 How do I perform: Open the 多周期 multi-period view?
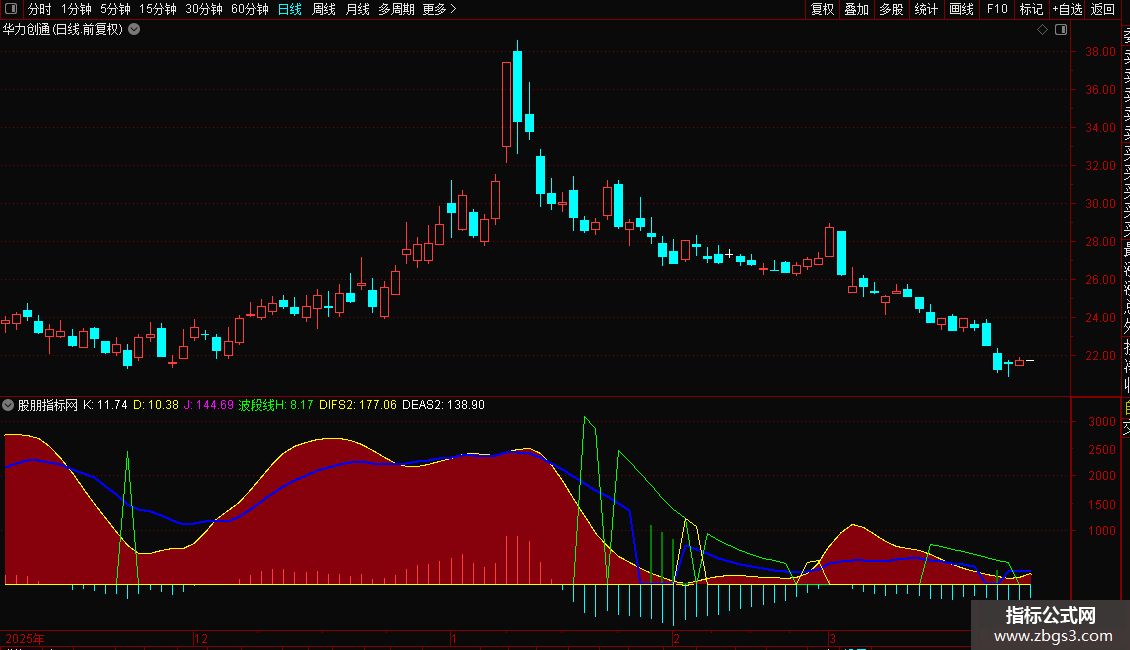point(396,9)
